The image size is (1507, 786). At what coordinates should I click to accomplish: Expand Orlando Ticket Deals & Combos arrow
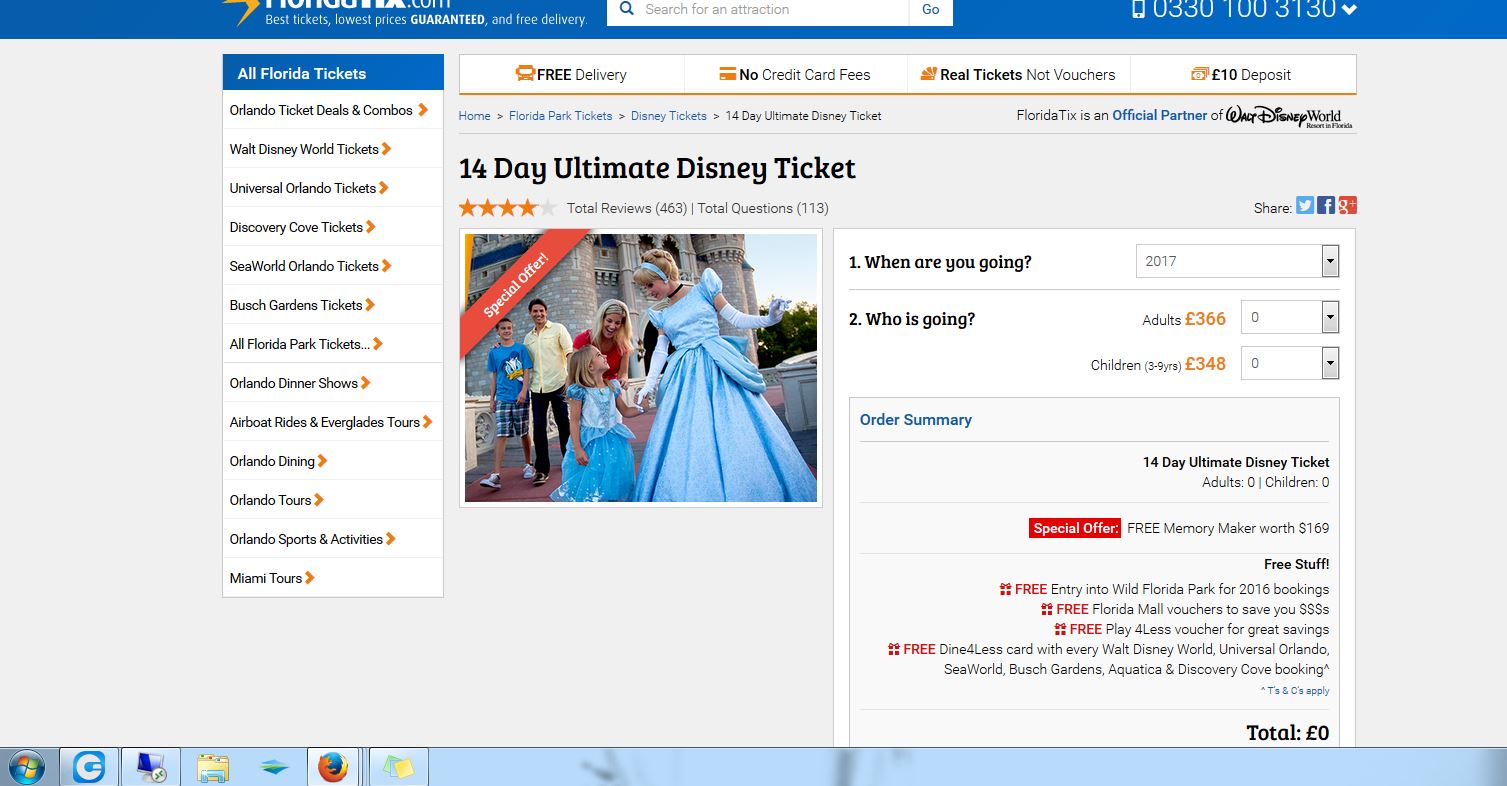tap(424, 110)
